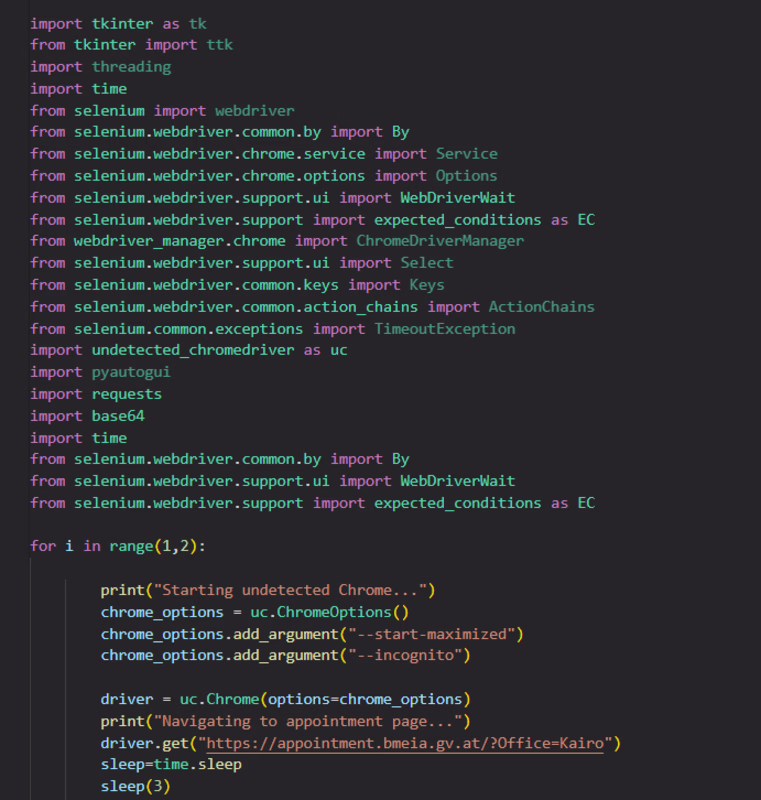
Task: Click the "Starting undetected Chrome..." string
Action: pyautogui.click(x=290, y=590)
